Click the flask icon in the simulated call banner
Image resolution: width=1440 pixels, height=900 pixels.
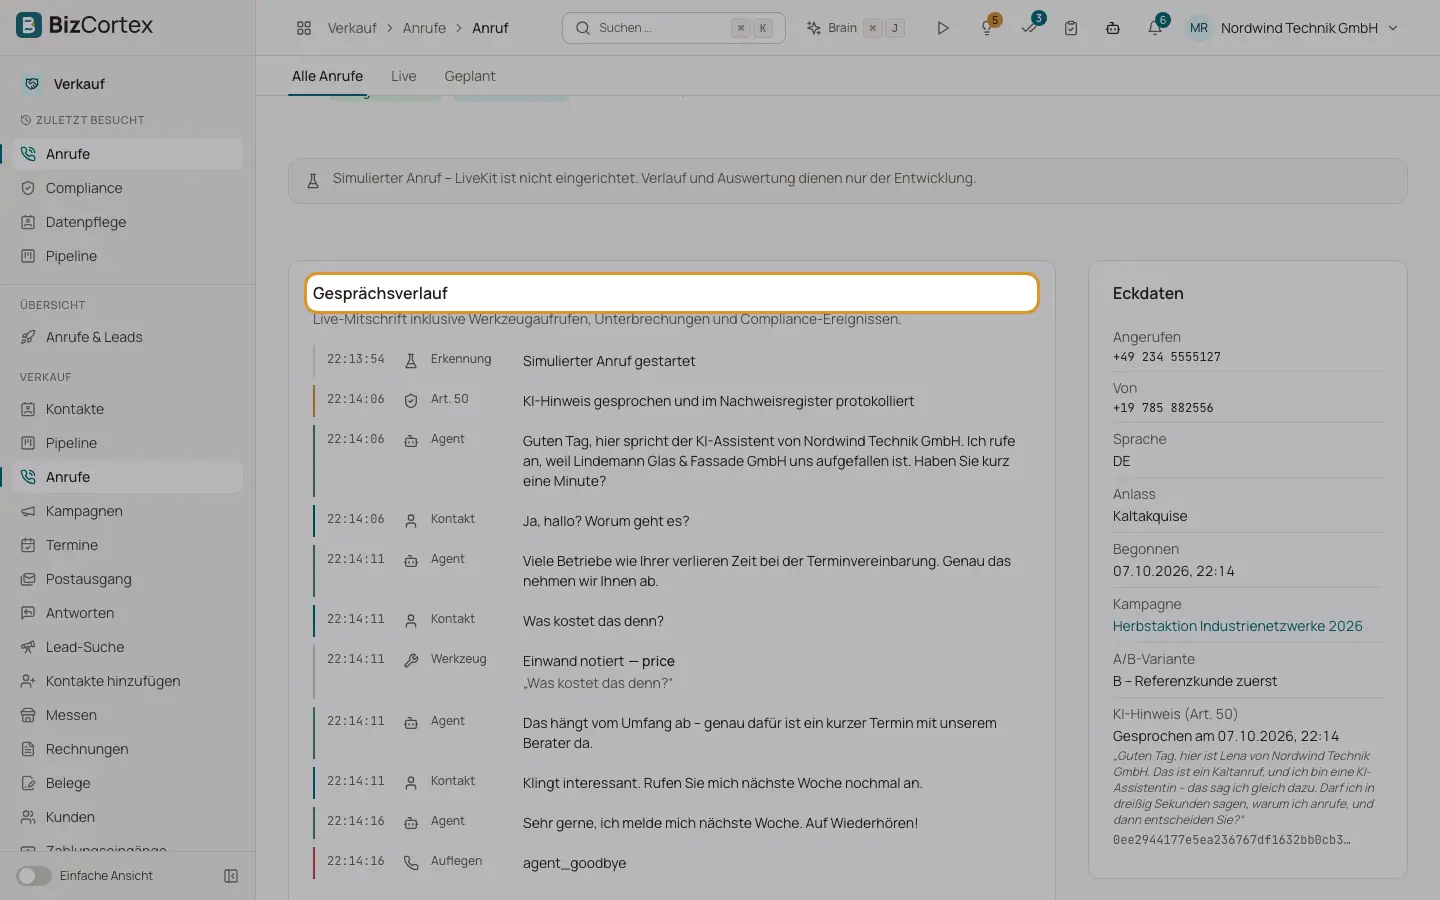pos(313,181)
